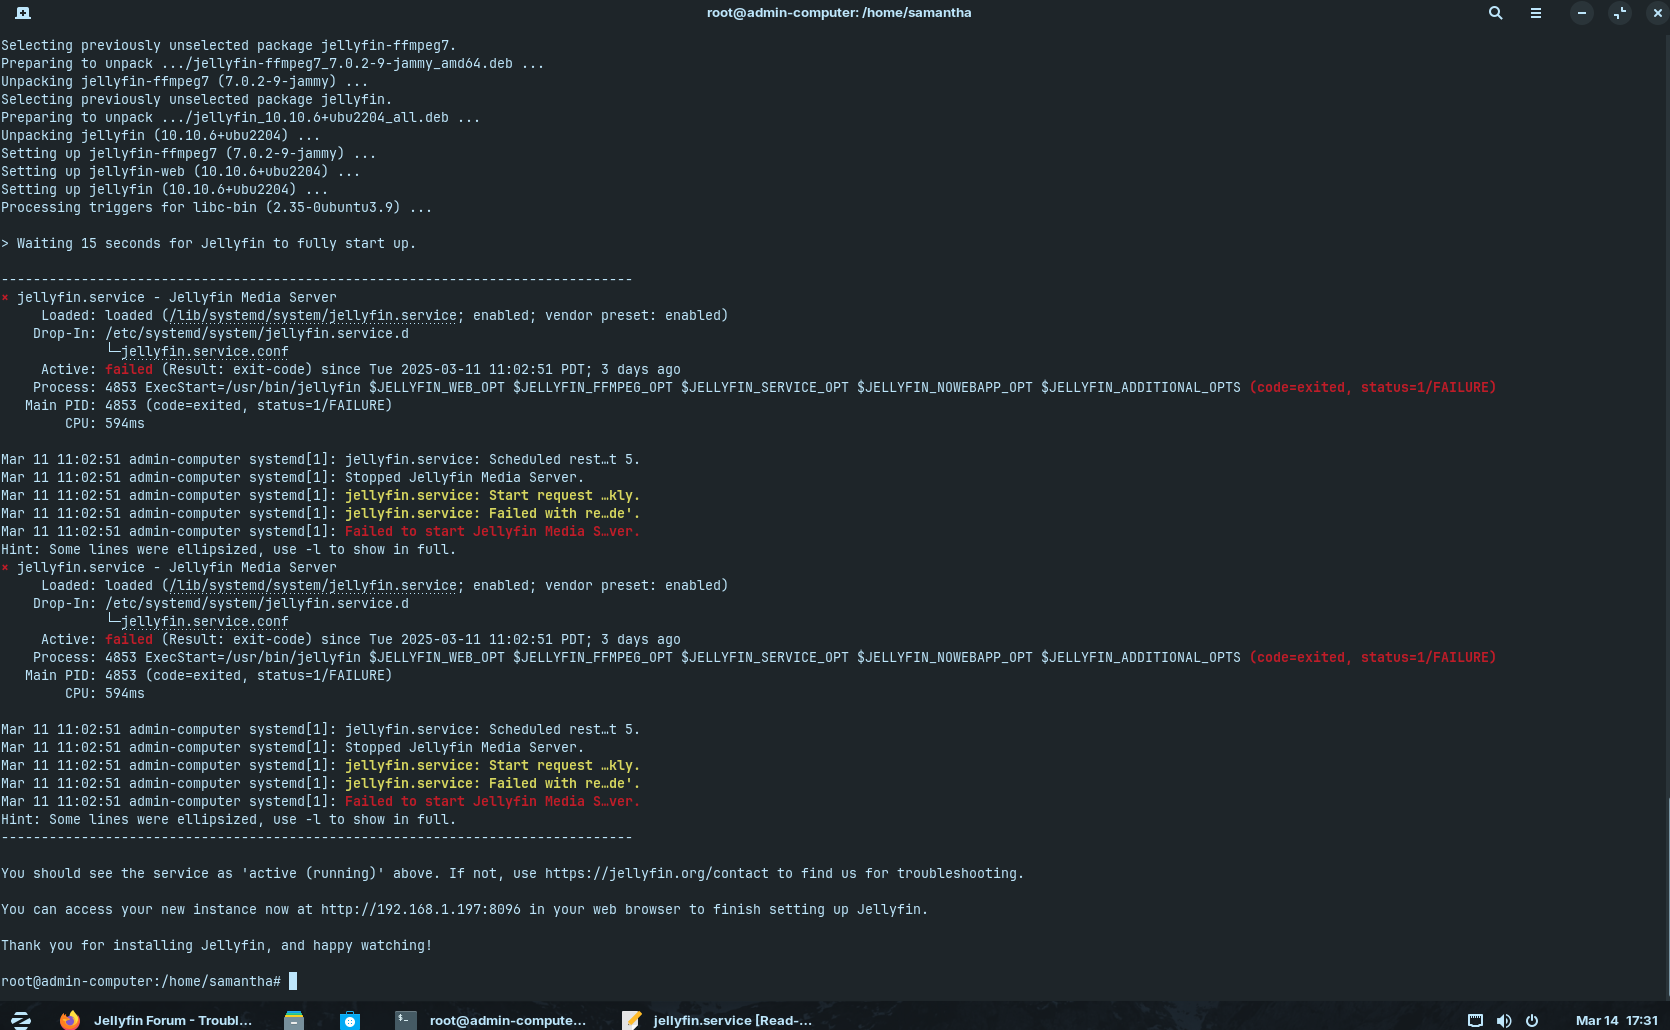This screenshot has height=1030, width=1670.
Task: Click the wired network tray icon
Action: pos(1475,1020)
